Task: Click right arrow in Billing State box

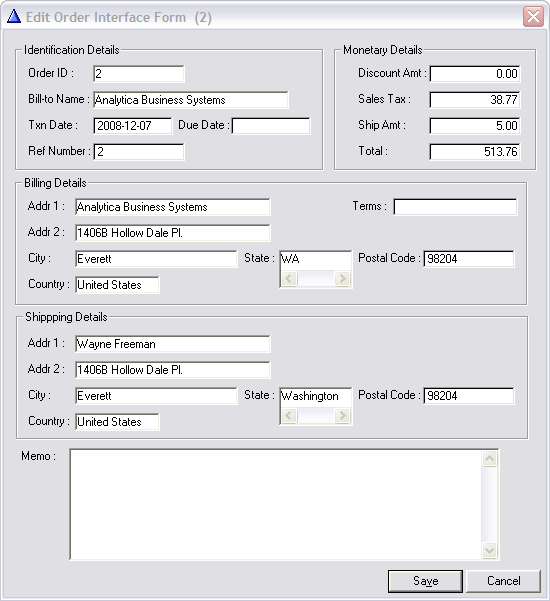Action: [x=342, y=278]
